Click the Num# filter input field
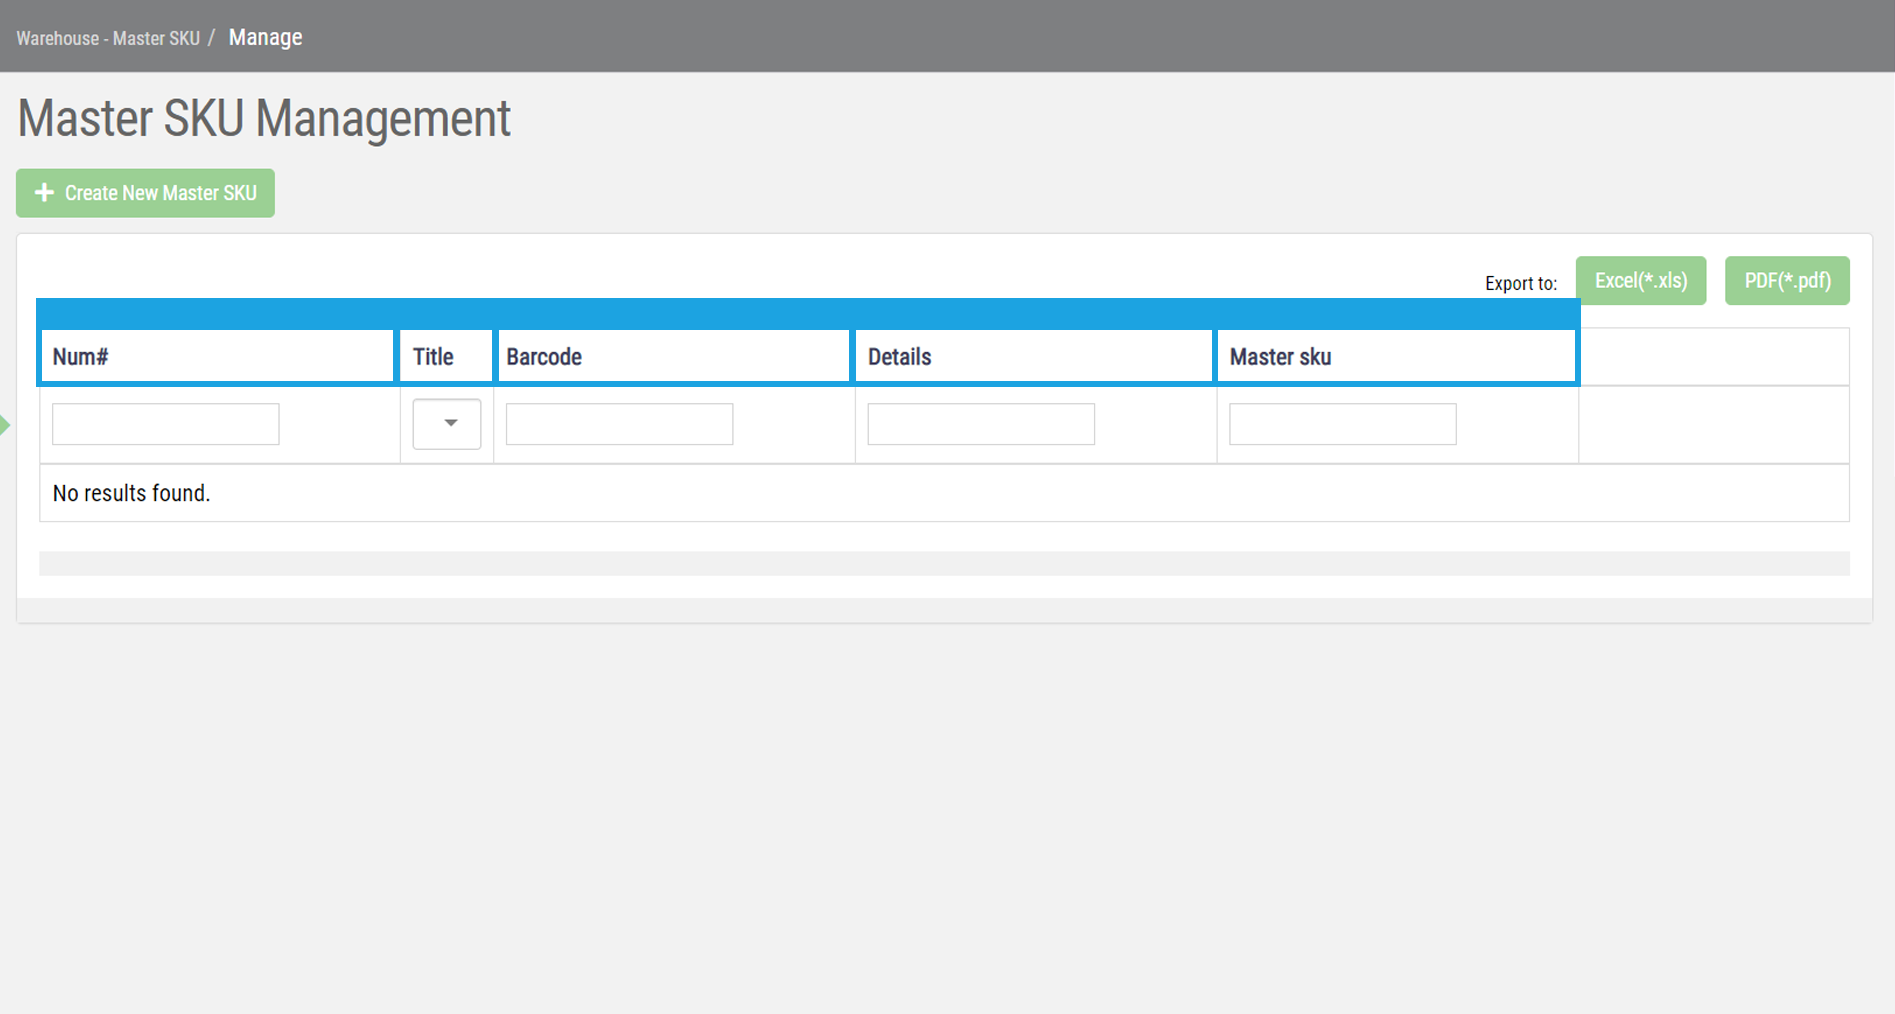Screen dimensions: 1895x1014 pyautogui.click(x=165, y=423)
